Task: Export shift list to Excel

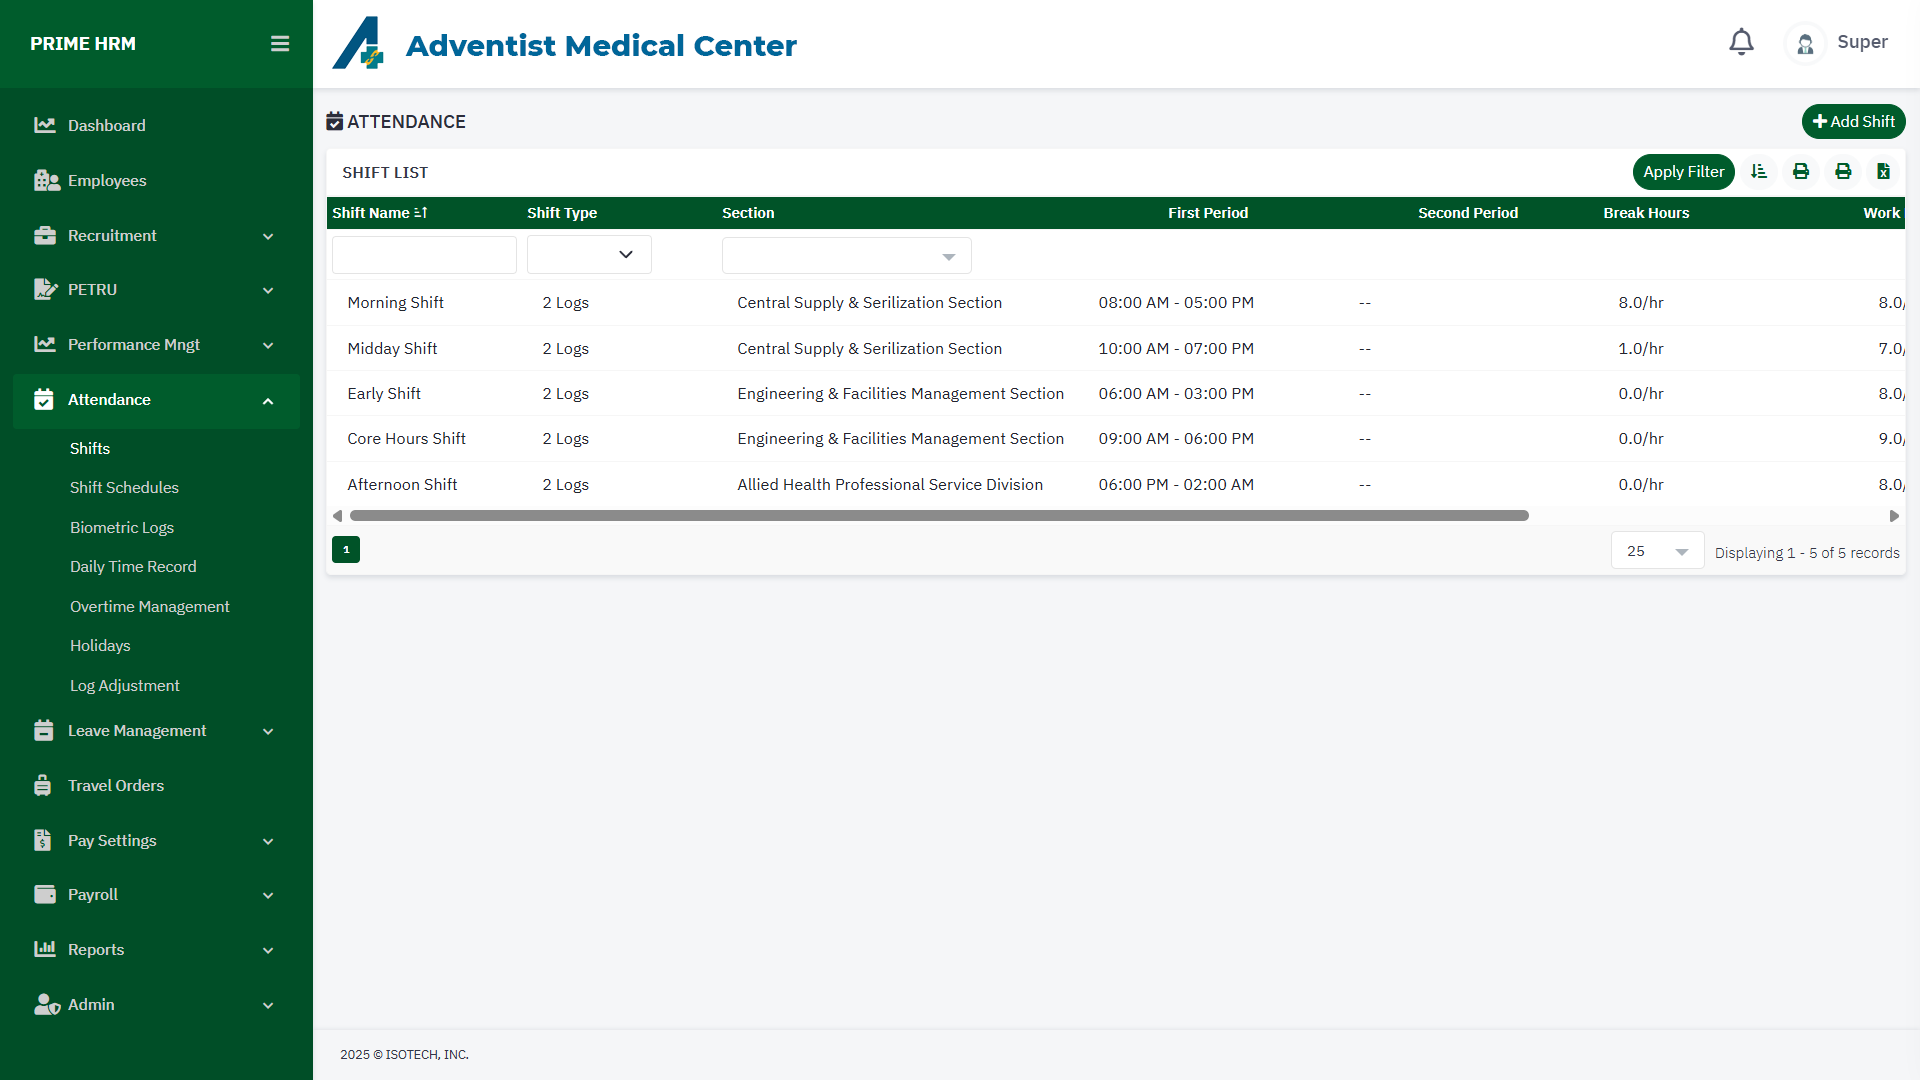Action: (x=1883, y=172)
